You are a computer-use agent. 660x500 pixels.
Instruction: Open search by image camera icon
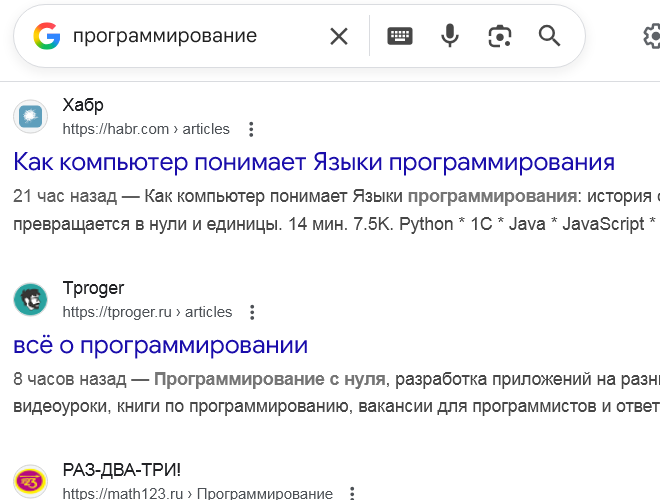(500, 36)
